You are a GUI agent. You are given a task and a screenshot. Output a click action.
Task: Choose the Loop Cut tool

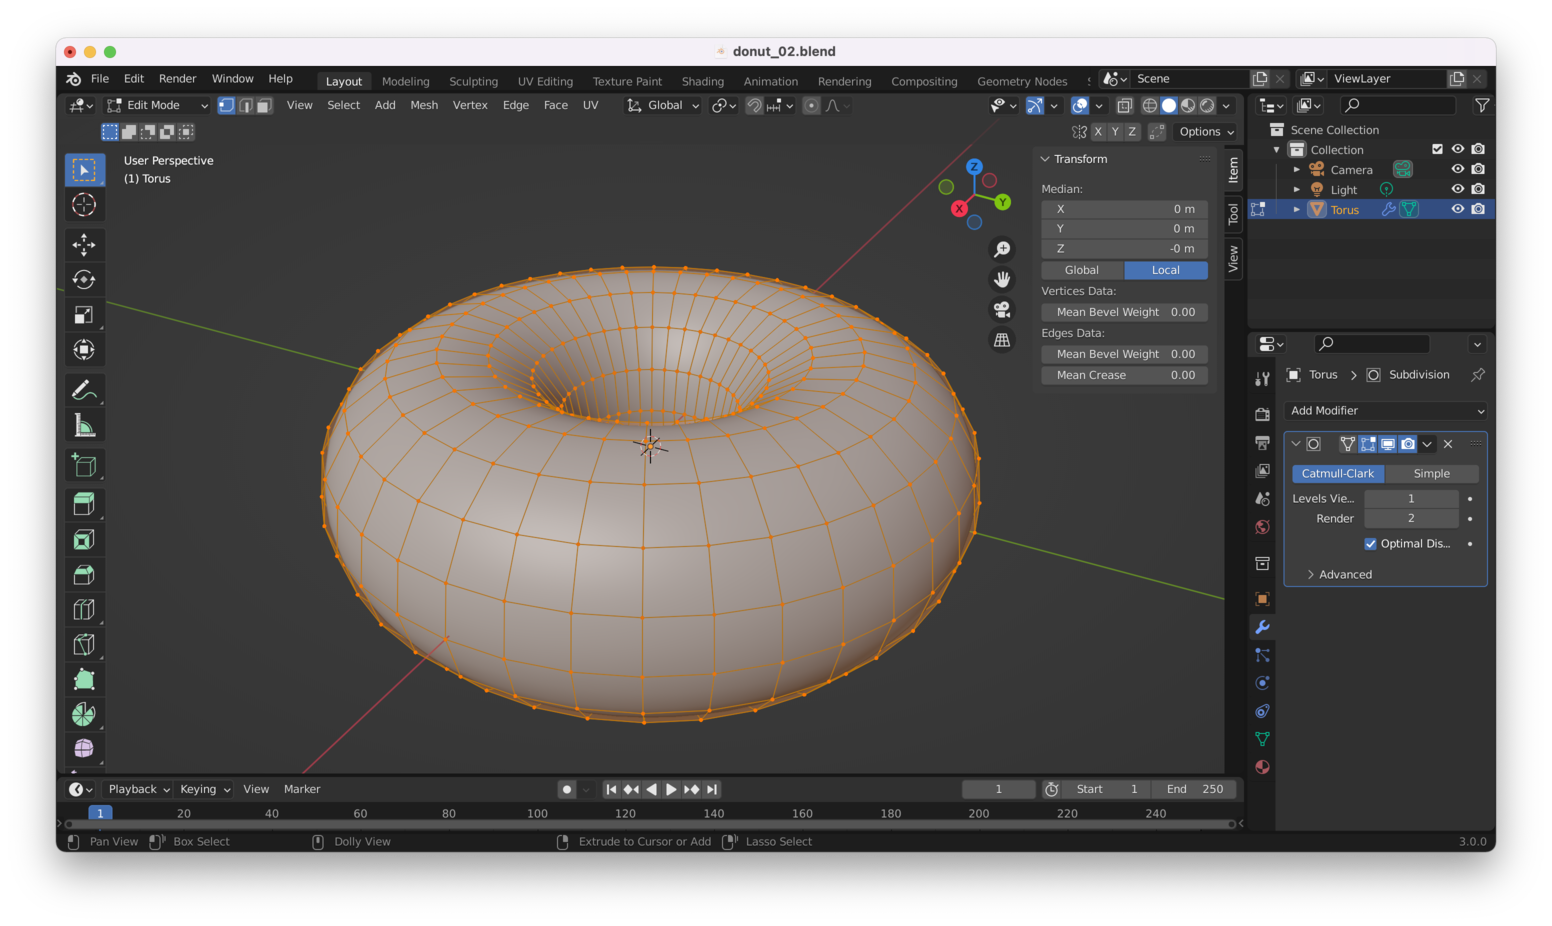pos(84,609)
